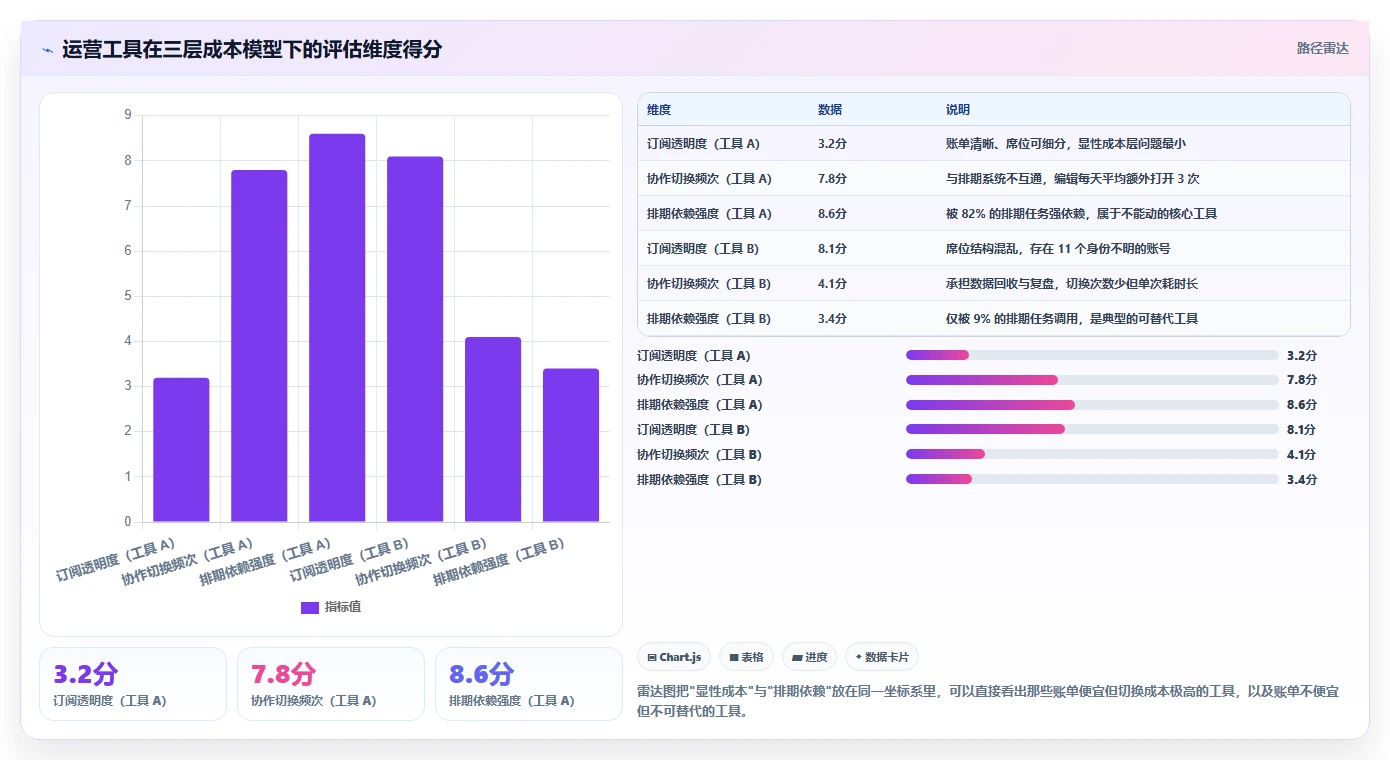
Task: Click the 7.8分 table cell
Action: [832, 179]
